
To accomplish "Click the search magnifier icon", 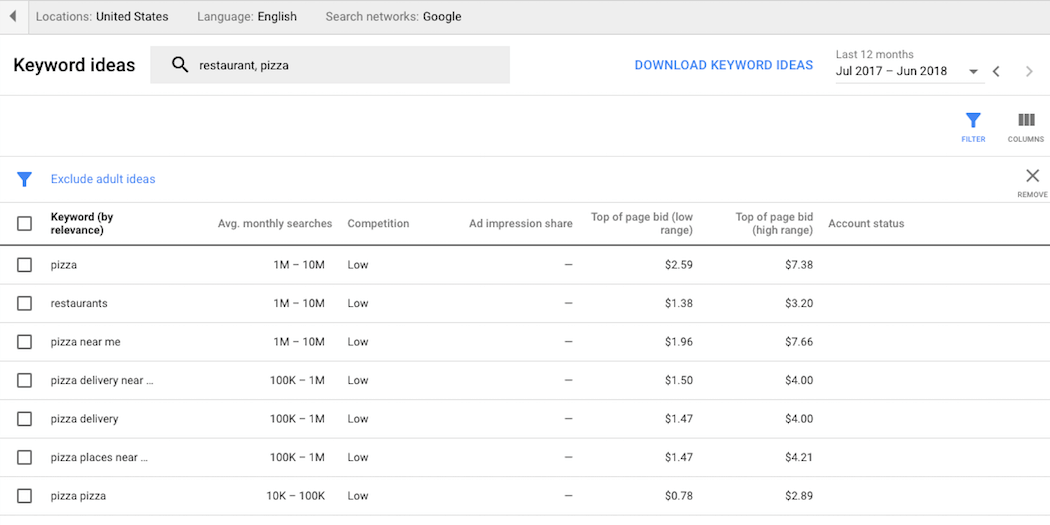I will pos(180,65).
